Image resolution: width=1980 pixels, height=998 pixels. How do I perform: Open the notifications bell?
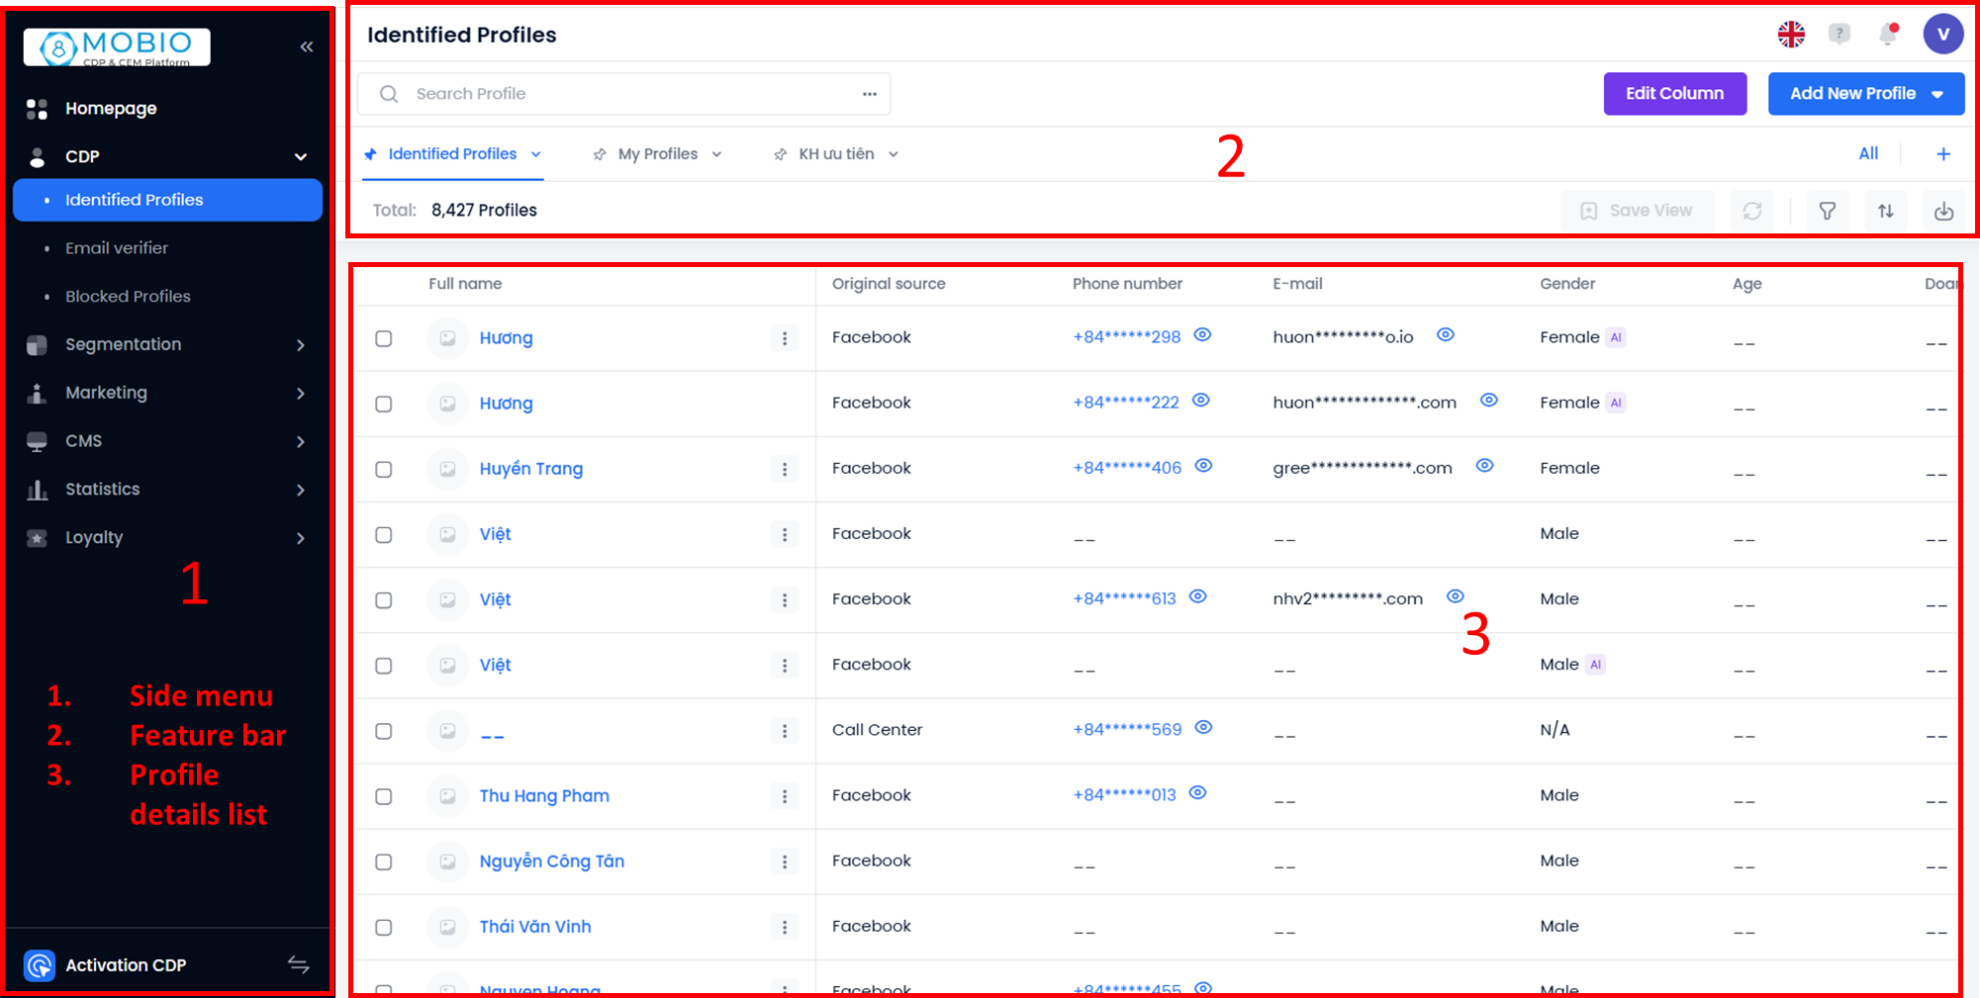pyautogui.click(x=1888, y=34)
